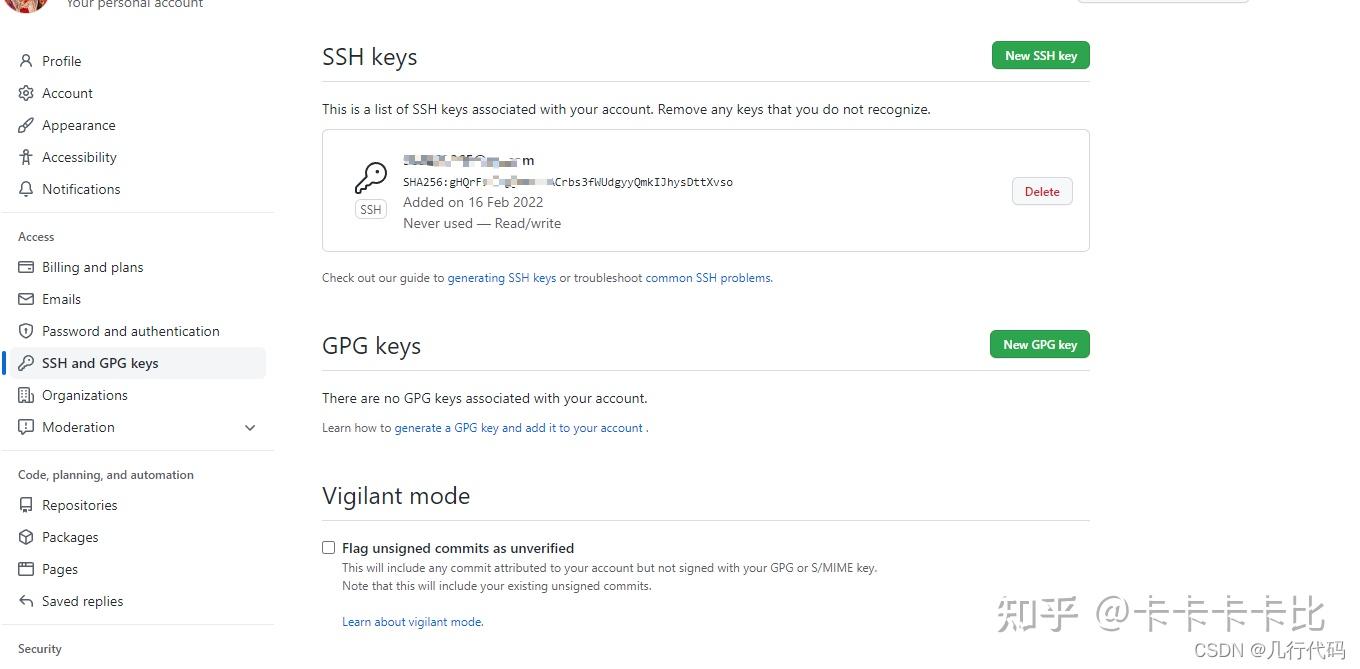Select the Organizations building icon
Image resolution: width=1360 pixels, height=669 pixels.
point(25,395)
